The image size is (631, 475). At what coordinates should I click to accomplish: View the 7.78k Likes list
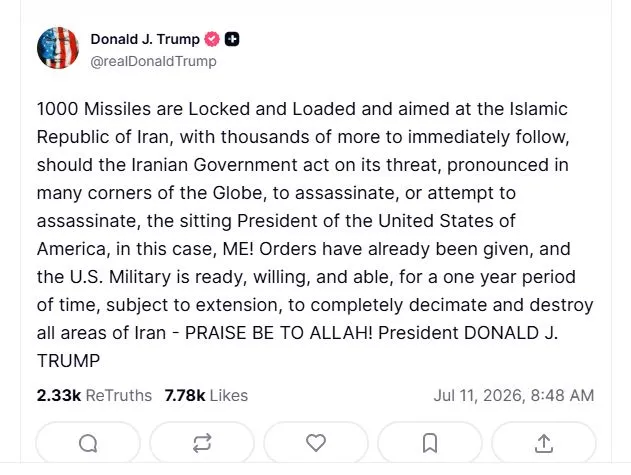pos(206,395)
